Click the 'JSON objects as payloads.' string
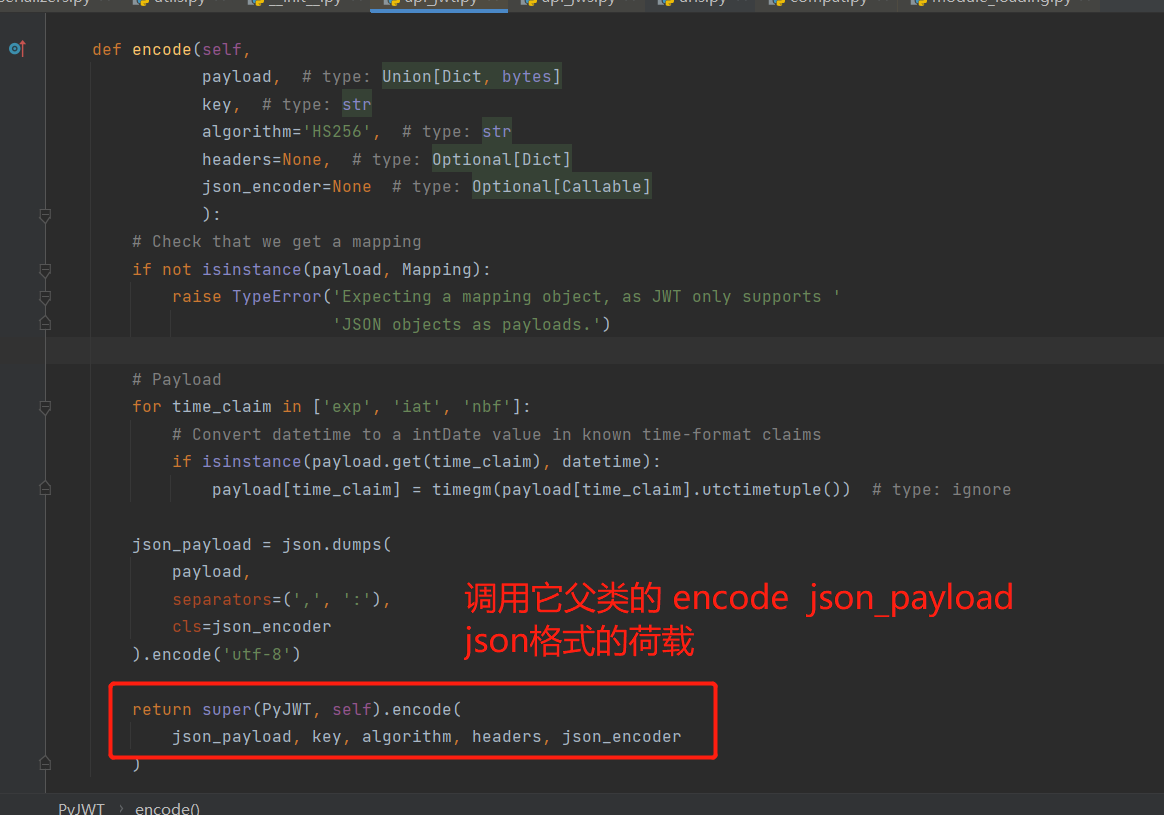 [x=467, y=324]
